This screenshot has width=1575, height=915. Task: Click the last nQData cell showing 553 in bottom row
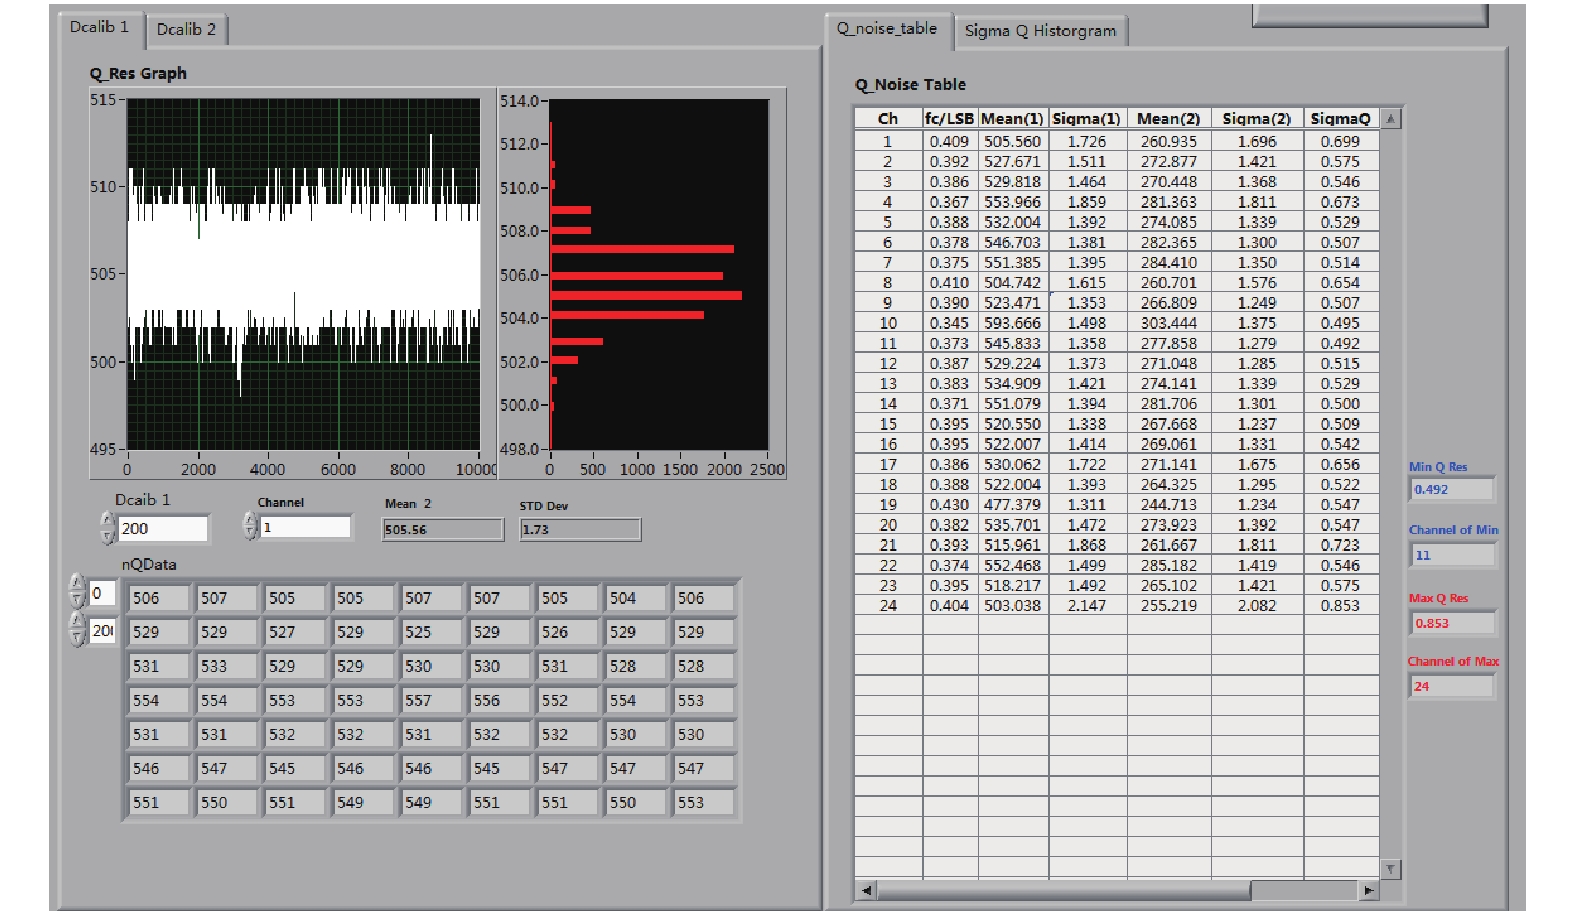(x=703, y=803)
